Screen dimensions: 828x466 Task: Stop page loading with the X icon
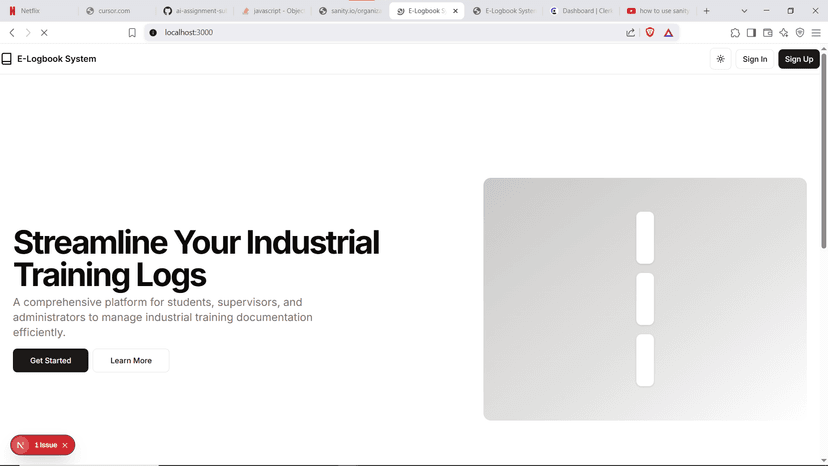coord(44,32)
